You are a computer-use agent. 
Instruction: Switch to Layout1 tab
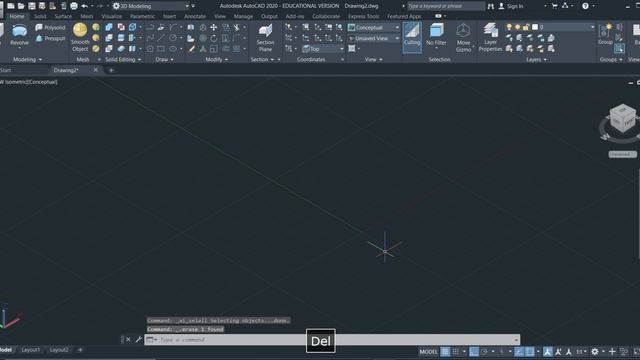tap(31, 350)
